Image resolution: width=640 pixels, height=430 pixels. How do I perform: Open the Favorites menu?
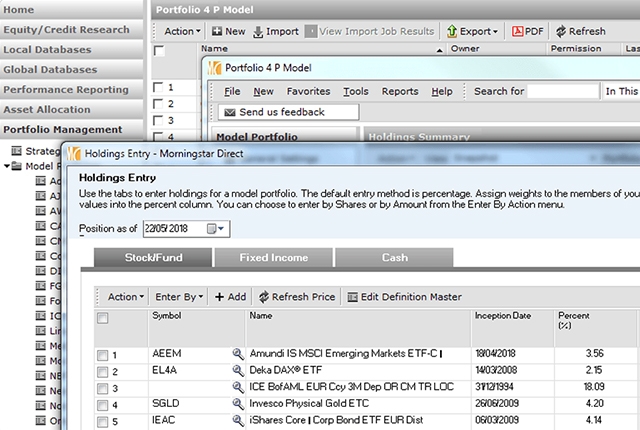(308, 91)
